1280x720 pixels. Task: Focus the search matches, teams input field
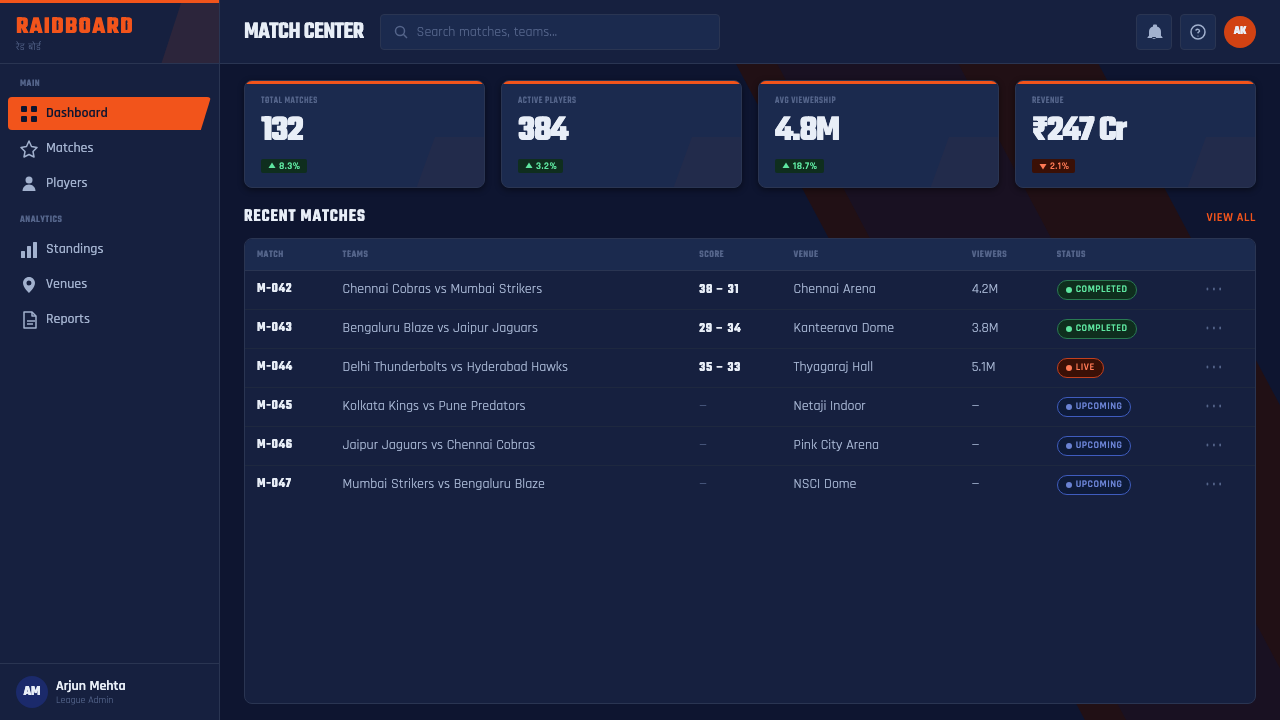tap(550, 32)
